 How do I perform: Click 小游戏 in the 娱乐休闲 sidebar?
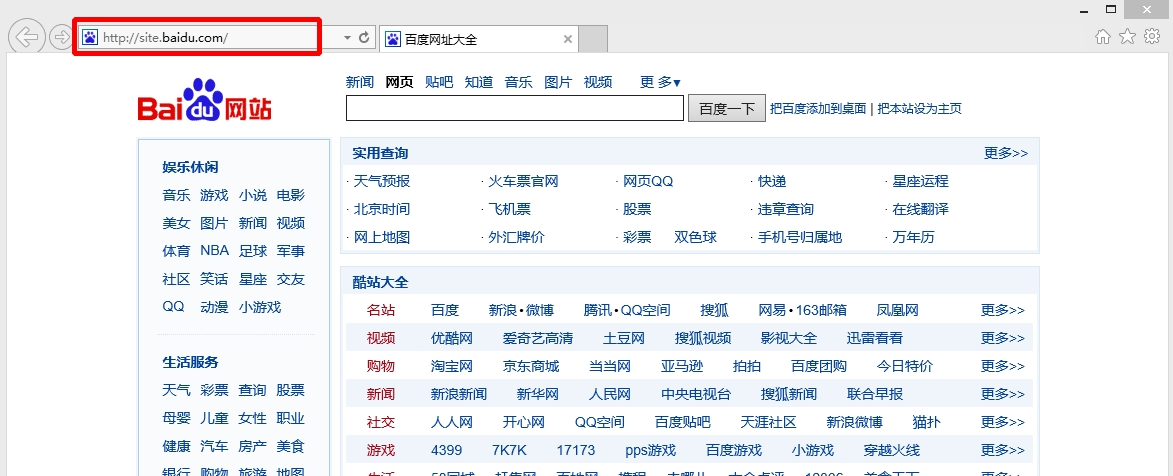(x=260, y=307)
